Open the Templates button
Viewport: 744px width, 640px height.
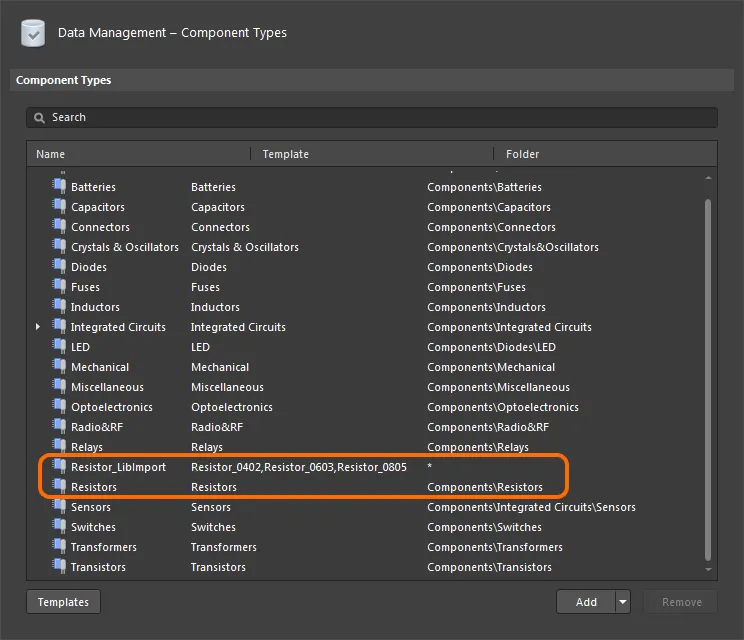click(x=63, y=602)
